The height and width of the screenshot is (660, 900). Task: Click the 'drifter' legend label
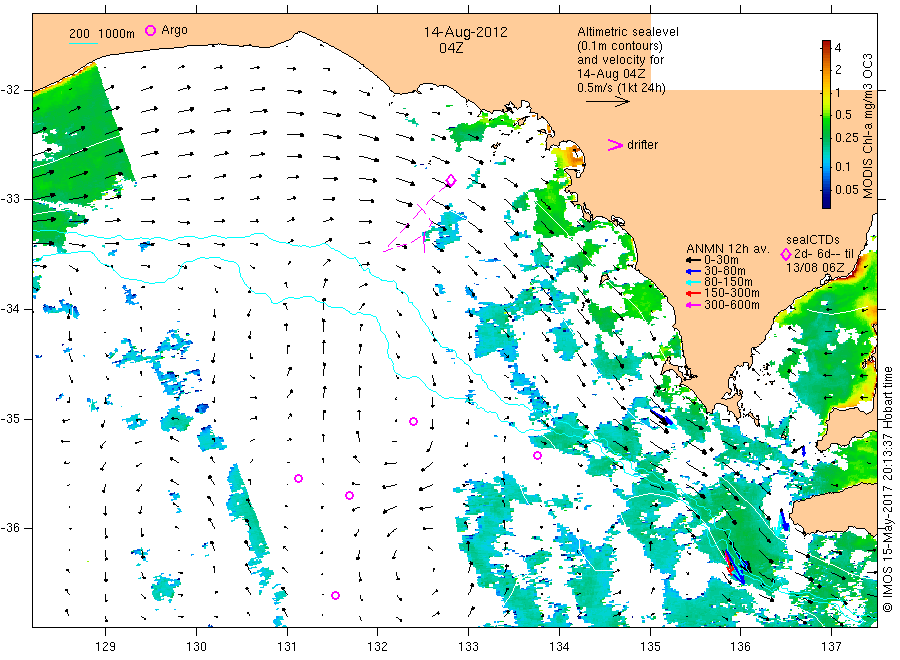pos(642,145)
